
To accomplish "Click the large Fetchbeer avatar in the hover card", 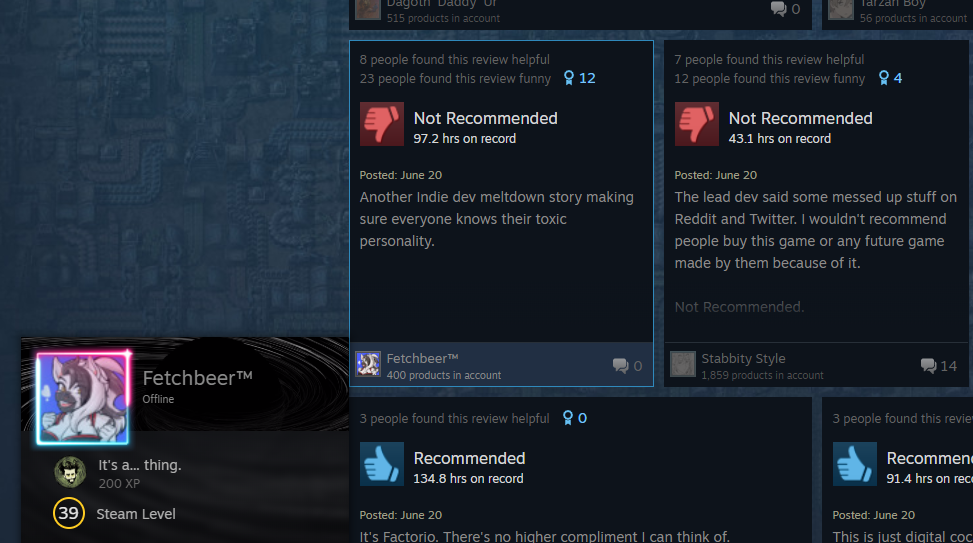I will 83,398.
